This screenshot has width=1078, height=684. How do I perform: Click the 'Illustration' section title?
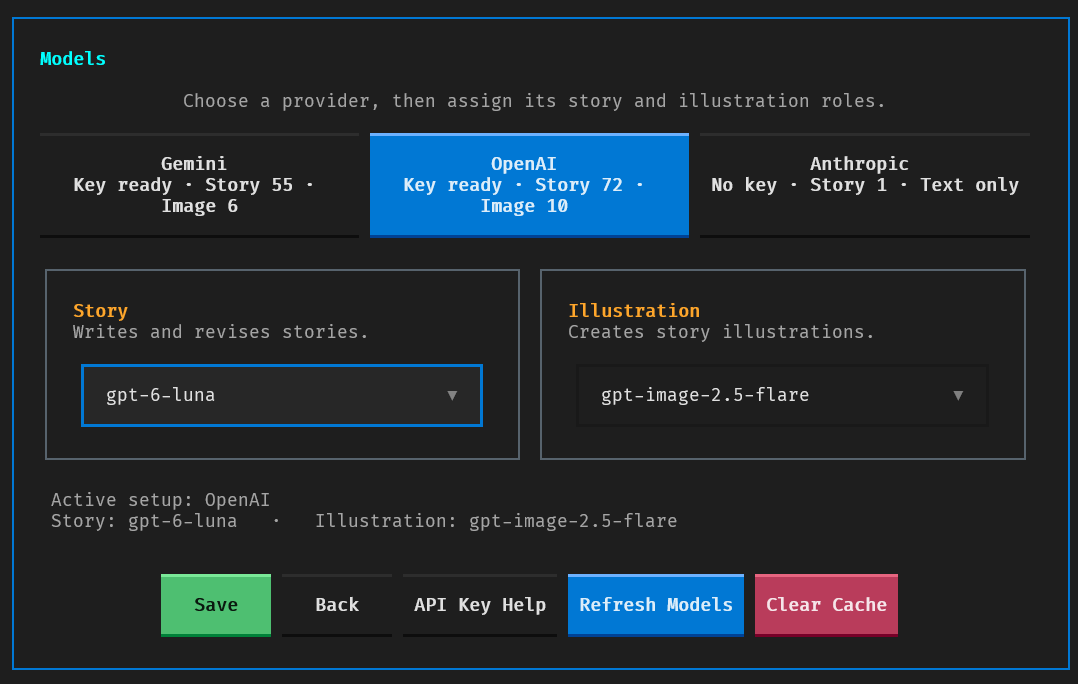(x=634, y=311)
